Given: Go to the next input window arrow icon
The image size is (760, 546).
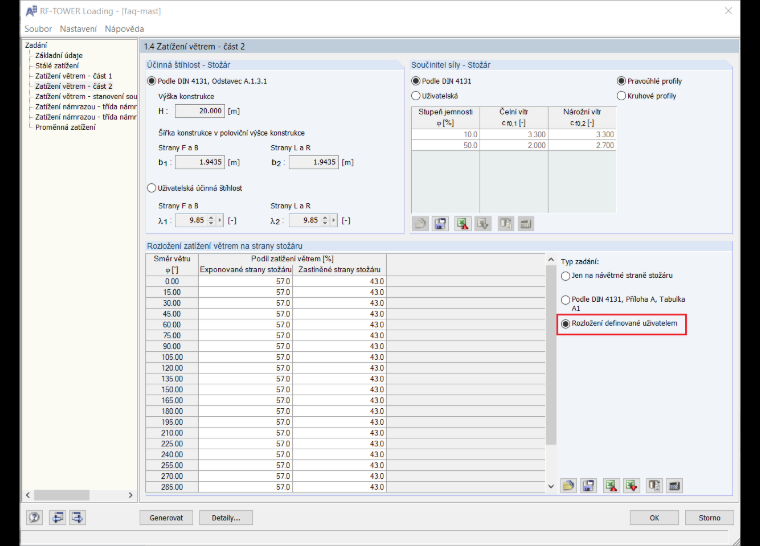Looking at the screenshot, I should [x=78, y=517].
